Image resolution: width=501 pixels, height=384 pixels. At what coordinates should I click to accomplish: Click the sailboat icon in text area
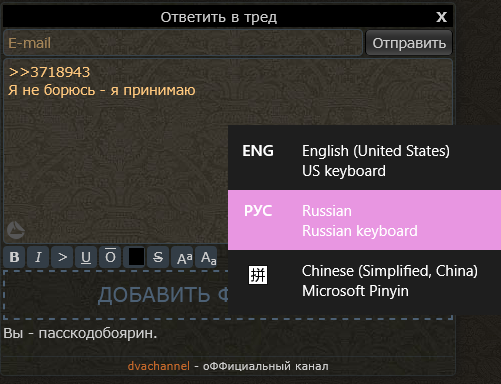point(16,230)
